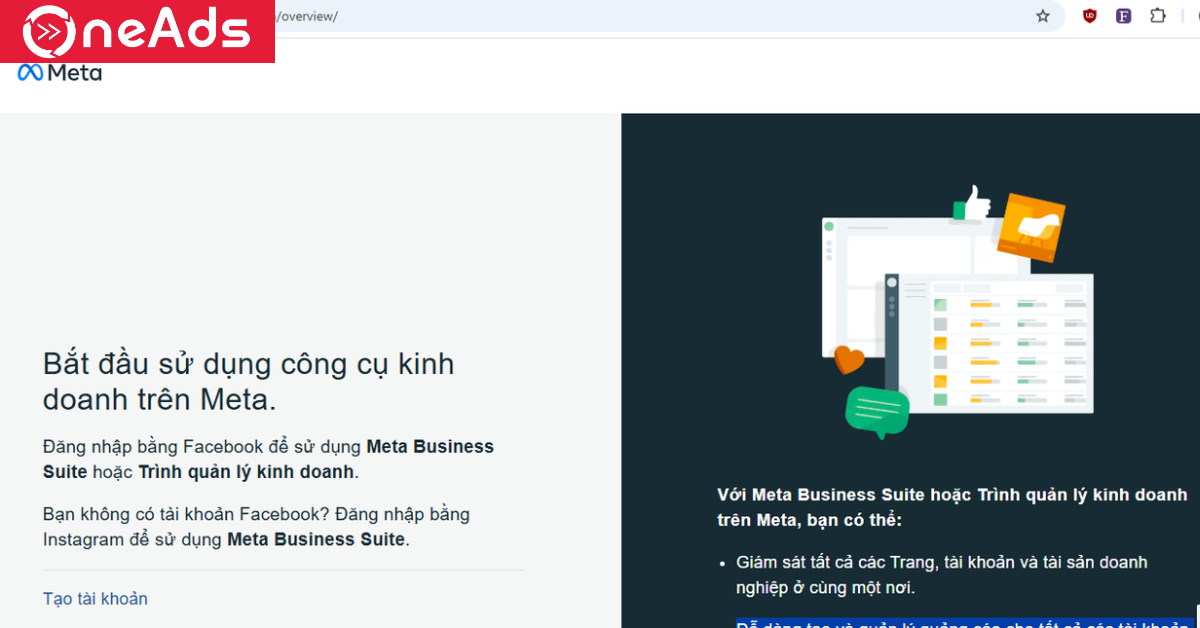The width and height of the screenshot is (1200, 628).
Task: Bookmark this page with the star icon
Action: [1043, 16]
